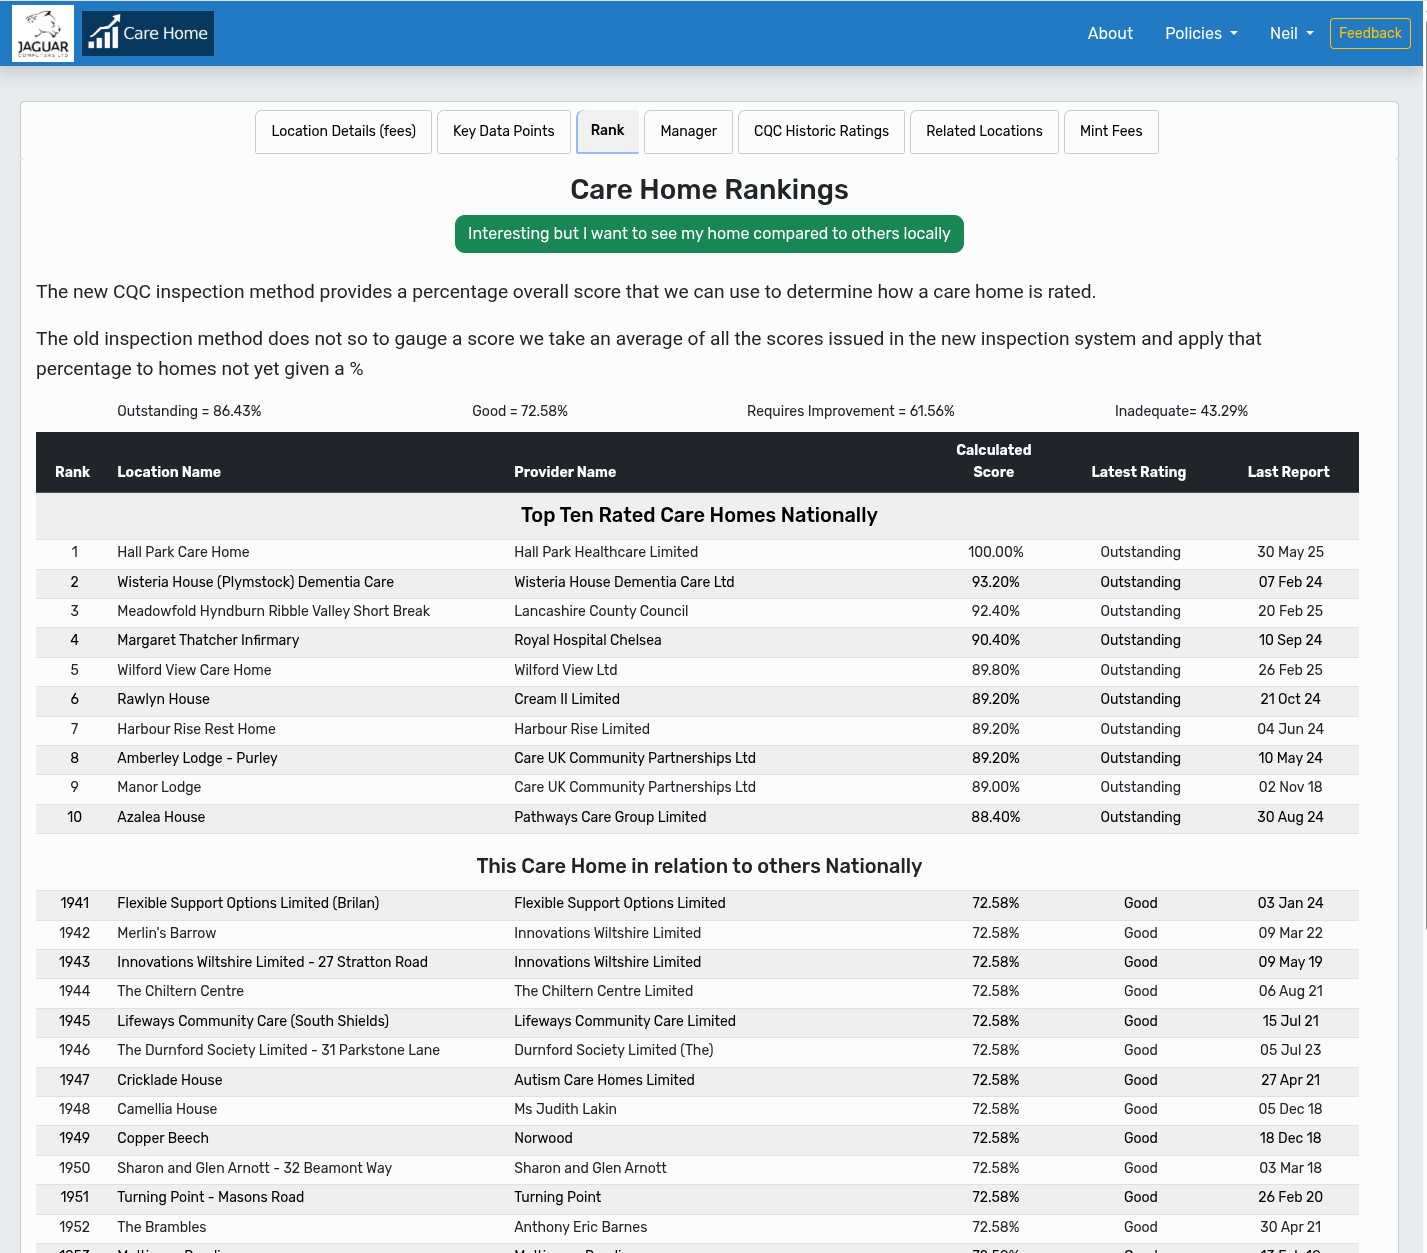Open the Policies dropdown menu
Viewport: 1427px width, 1253px height.
pos(1200,33)
